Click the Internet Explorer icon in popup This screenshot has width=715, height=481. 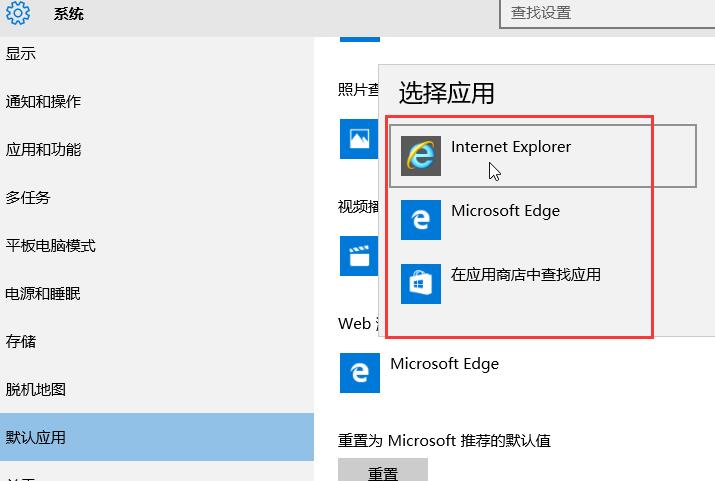tap(420, 155)
